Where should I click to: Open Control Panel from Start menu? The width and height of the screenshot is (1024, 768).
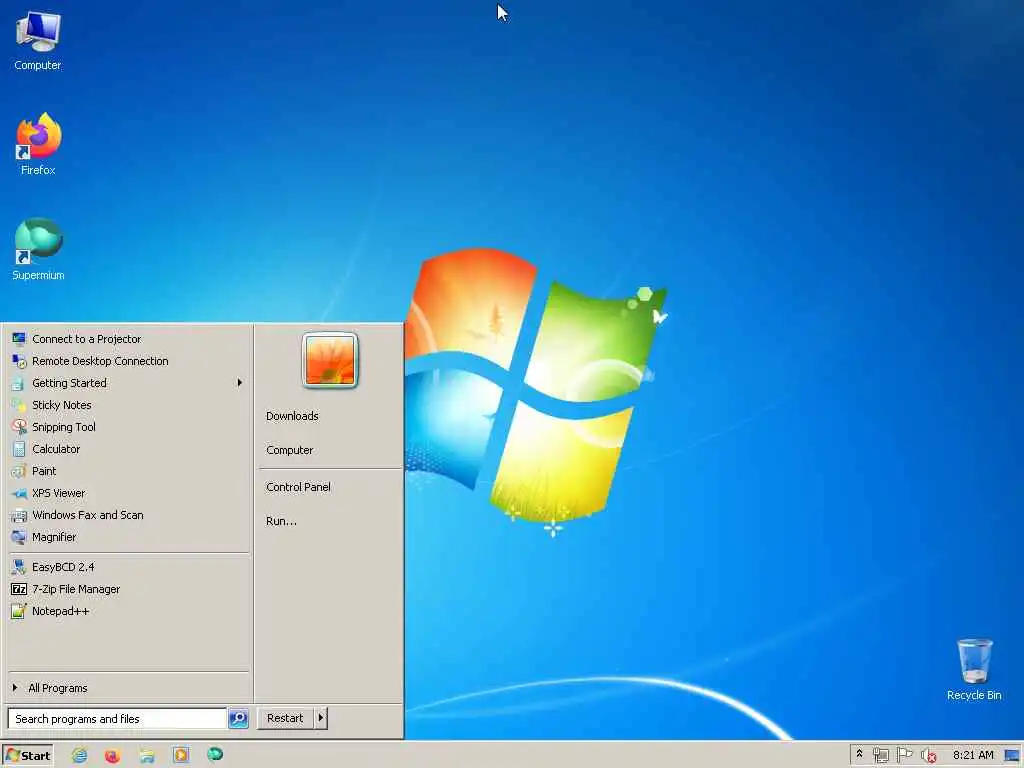pos(298,487)
